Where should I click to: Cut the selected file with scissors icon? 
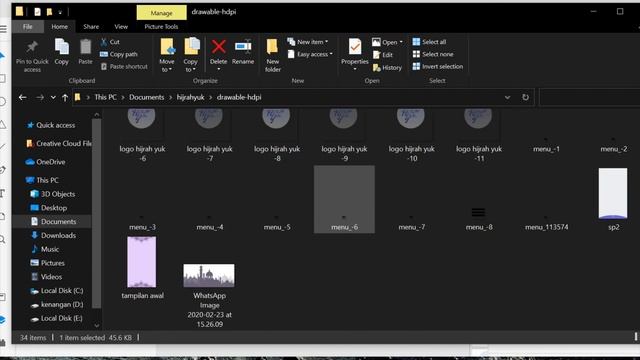coord(110,42)
